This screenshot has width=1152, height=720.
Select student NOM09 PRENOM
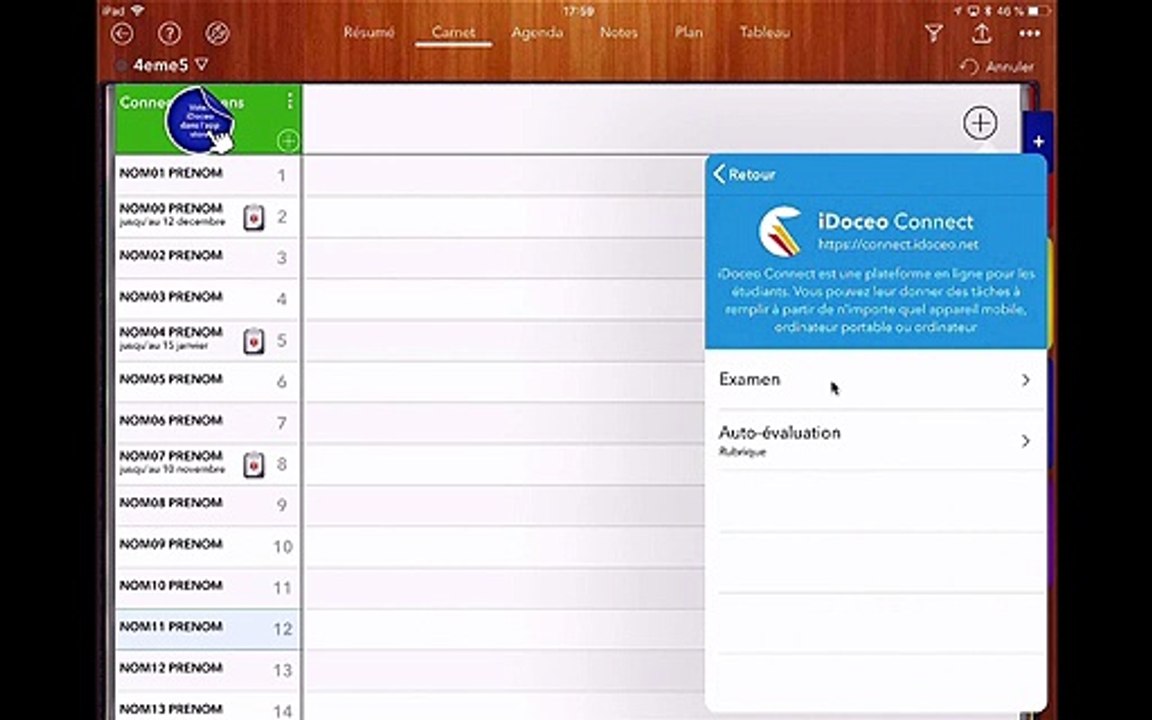click(171, 544)
